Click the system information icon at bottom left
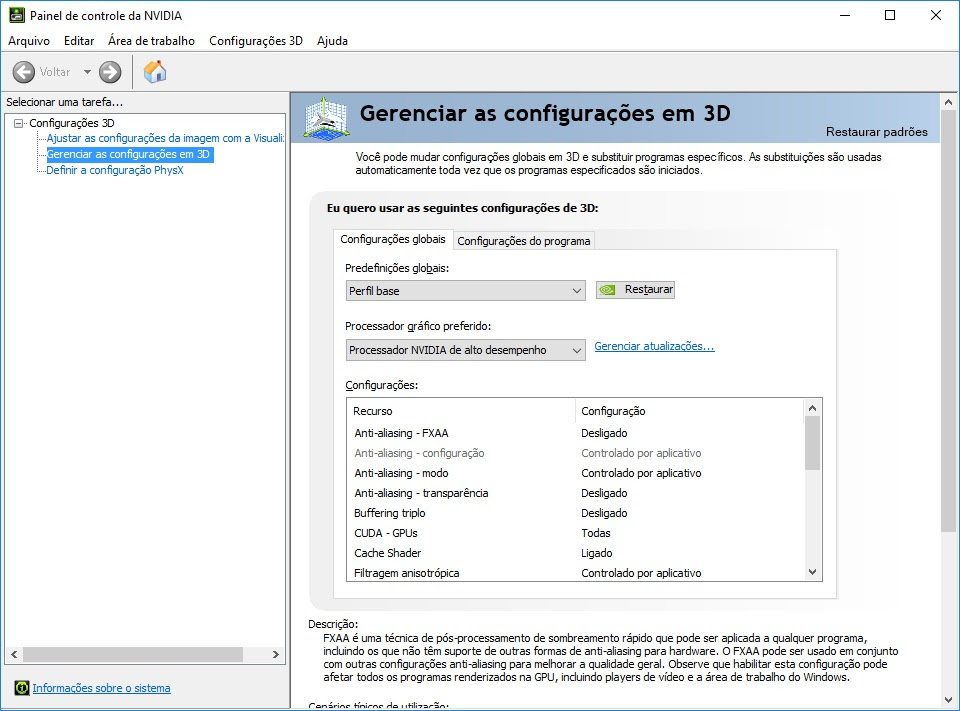 pyautogui.click(x=21, y=688)
